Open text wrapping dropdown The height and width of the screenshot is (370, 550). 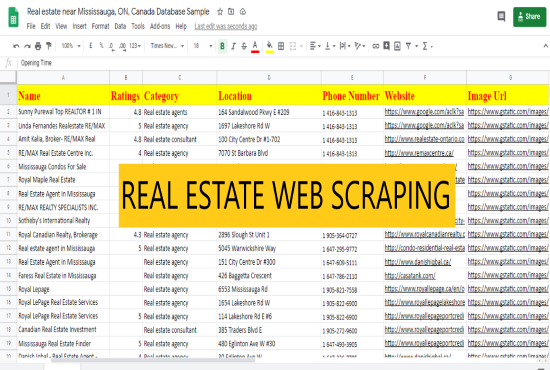pos(345,46)
